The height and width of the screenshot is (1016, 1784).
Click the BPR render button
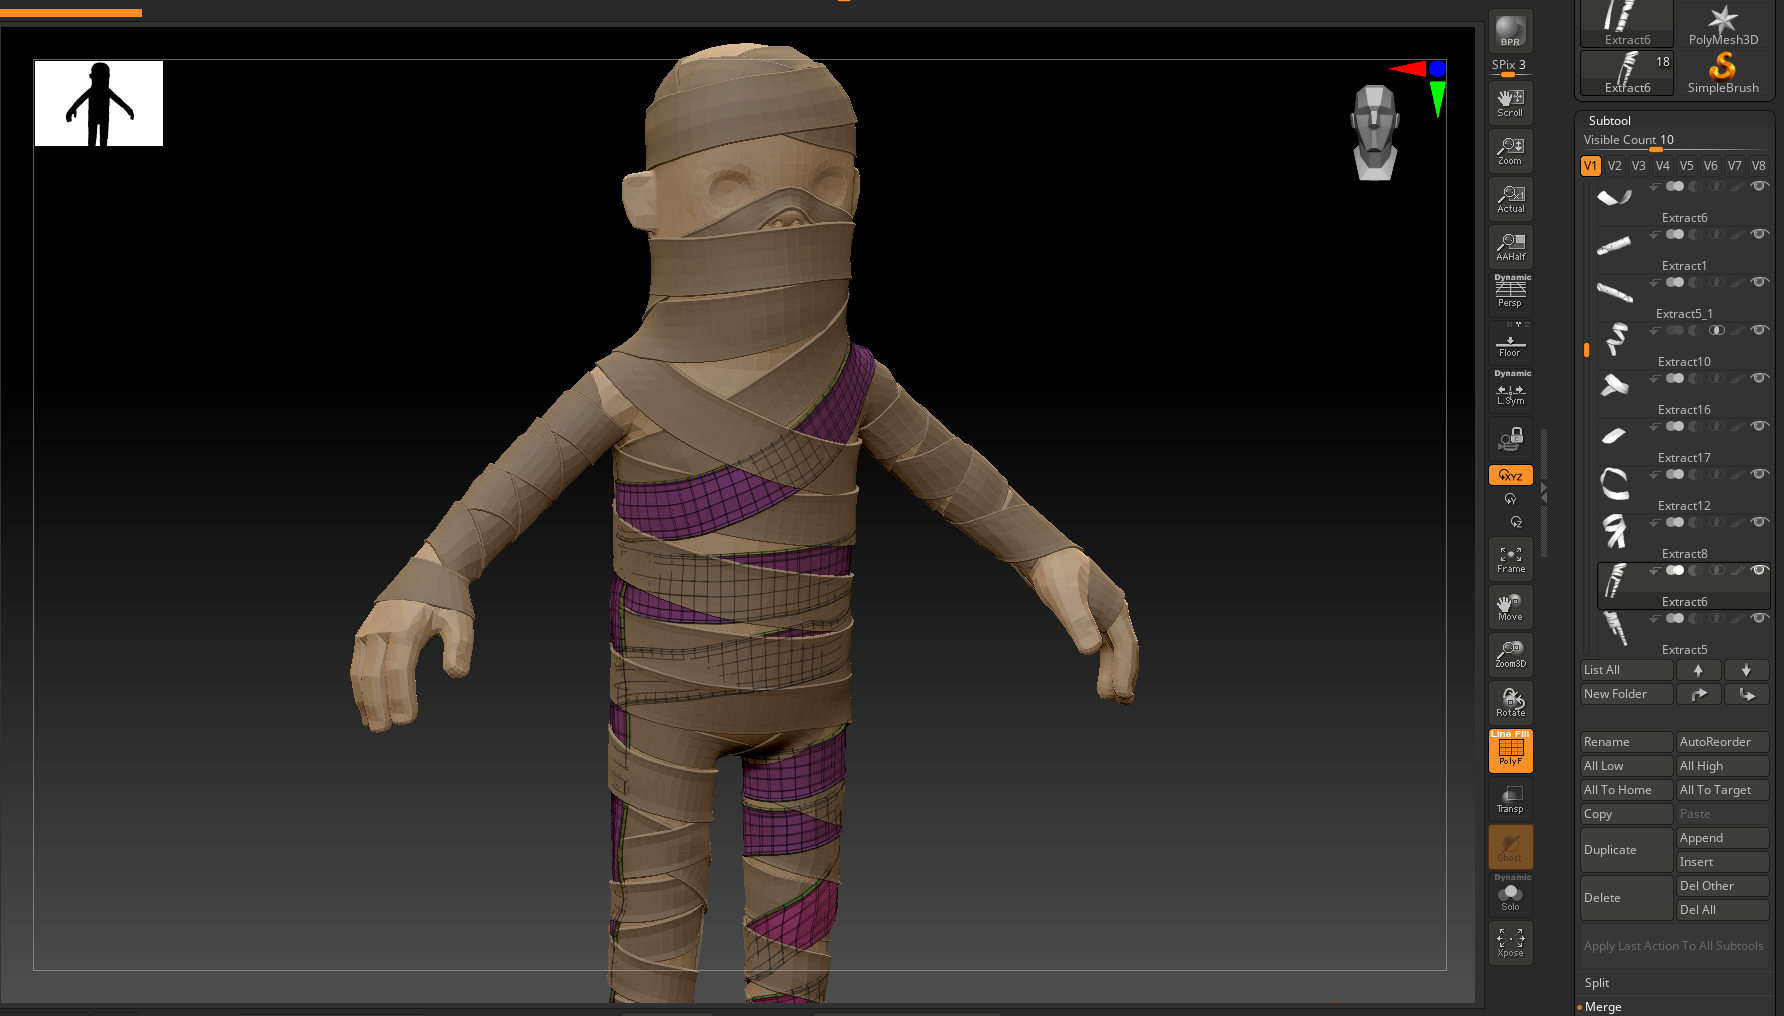coord(1510,31)
